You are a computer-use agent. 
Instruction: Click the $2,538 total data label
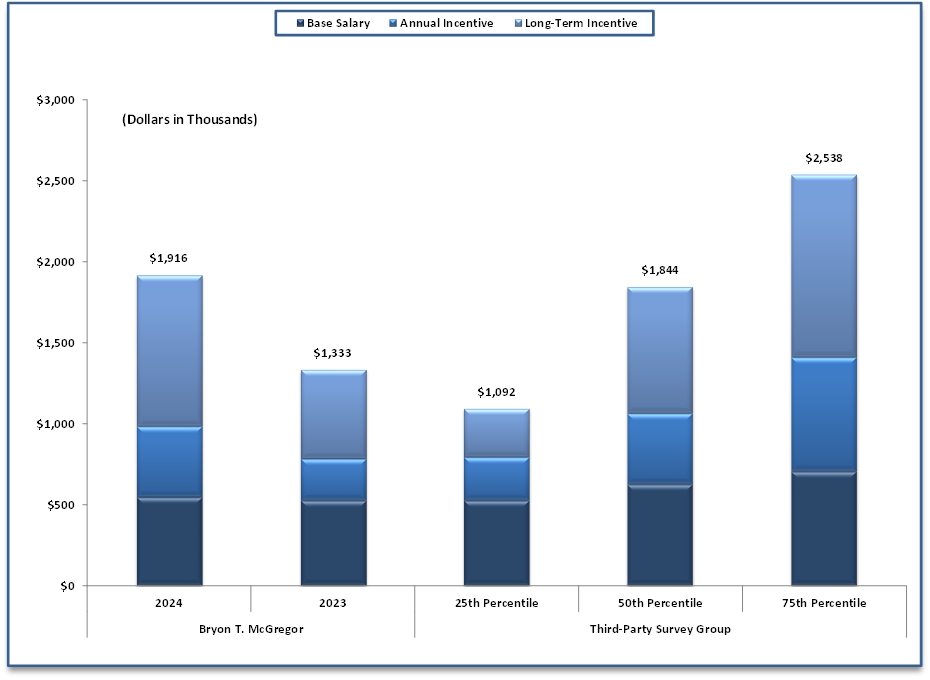click(x=824, y=158)
